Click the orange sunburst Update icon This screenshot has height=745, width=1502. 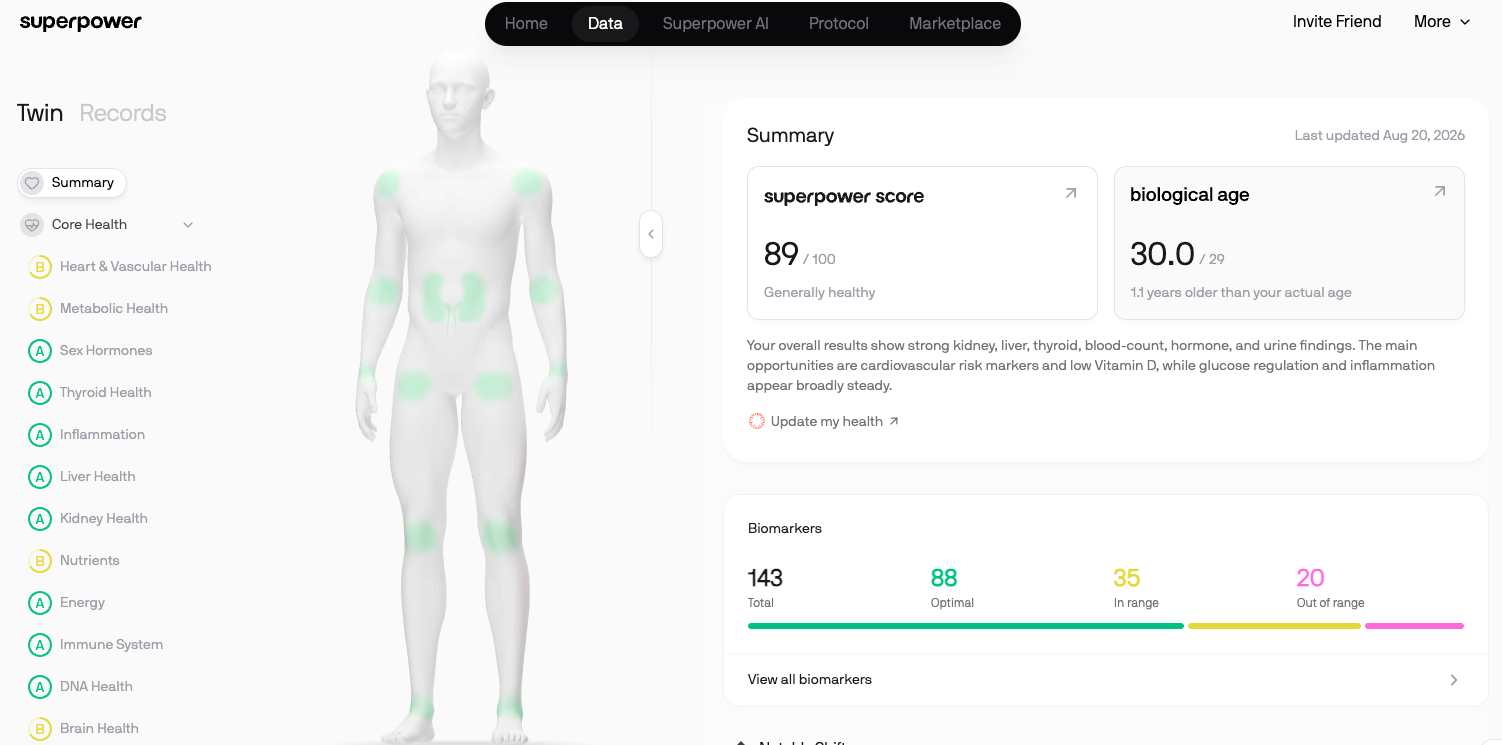(757, 422)
